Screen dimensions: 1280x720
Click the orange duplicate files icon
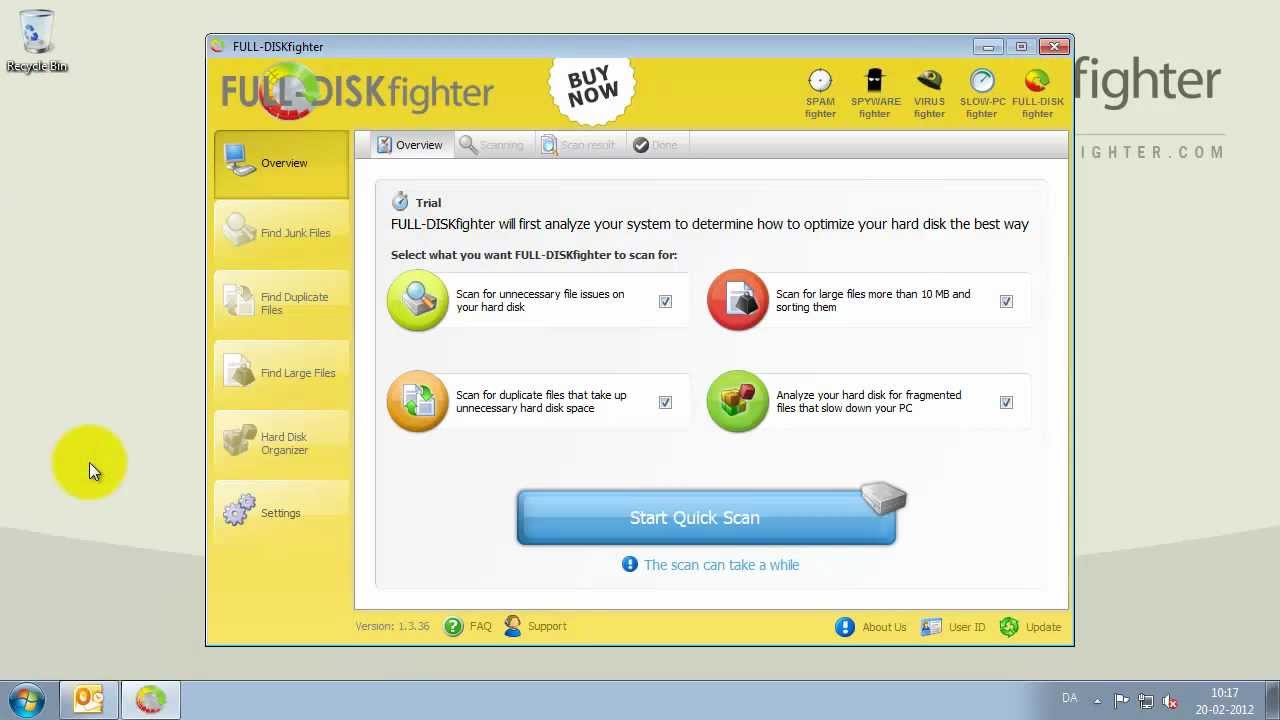(418, 401)
